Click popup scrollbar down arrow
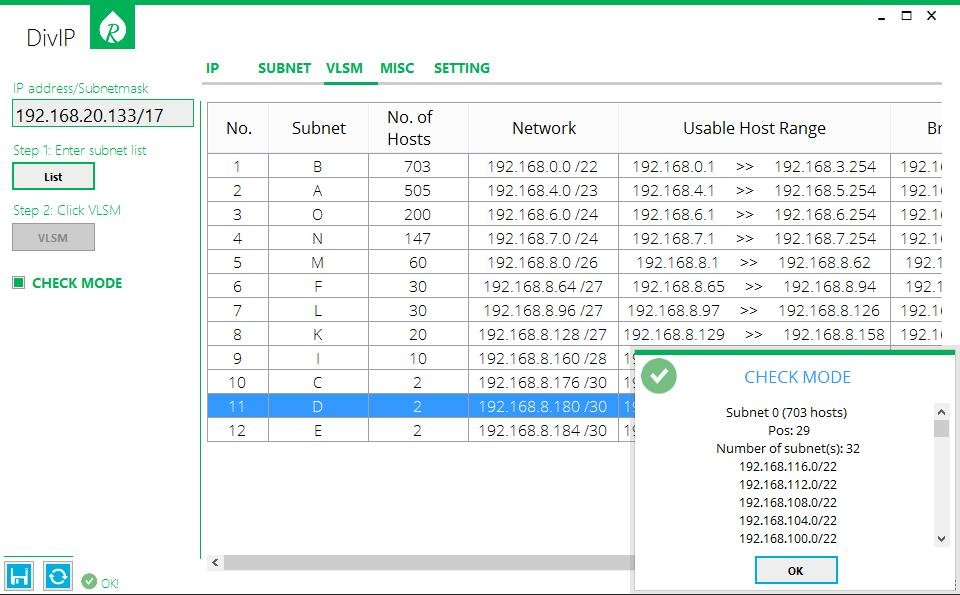The width and height of the screenshot is (960, 595). (942, 539)
